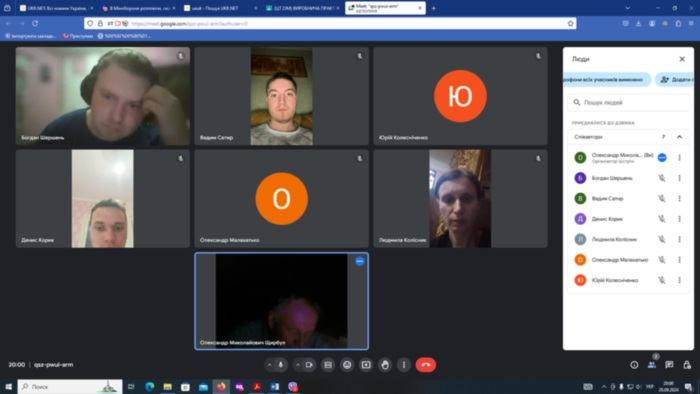Screen dimensions: 700x394
Task: Expand microphone settings arrow
Action: click(x=269, y=365)
